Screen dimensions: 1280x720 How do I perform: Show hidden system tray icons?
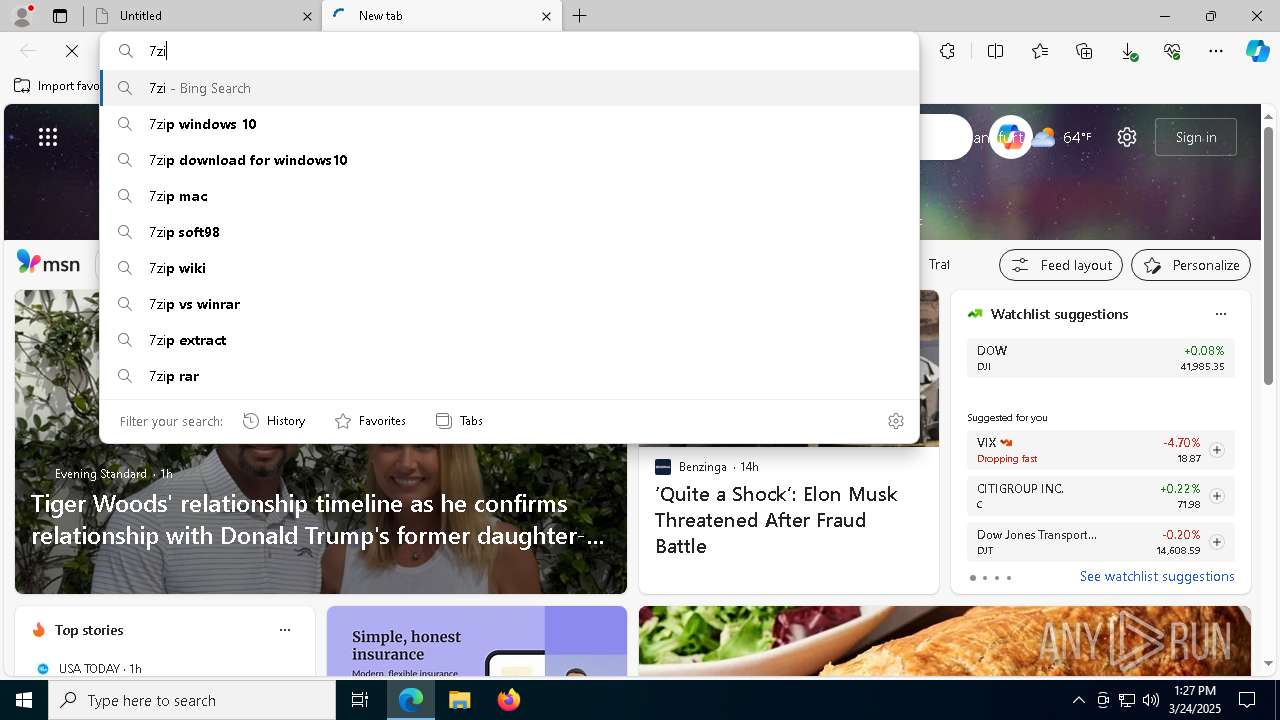pyautogui.click(x=1078, y=700)
